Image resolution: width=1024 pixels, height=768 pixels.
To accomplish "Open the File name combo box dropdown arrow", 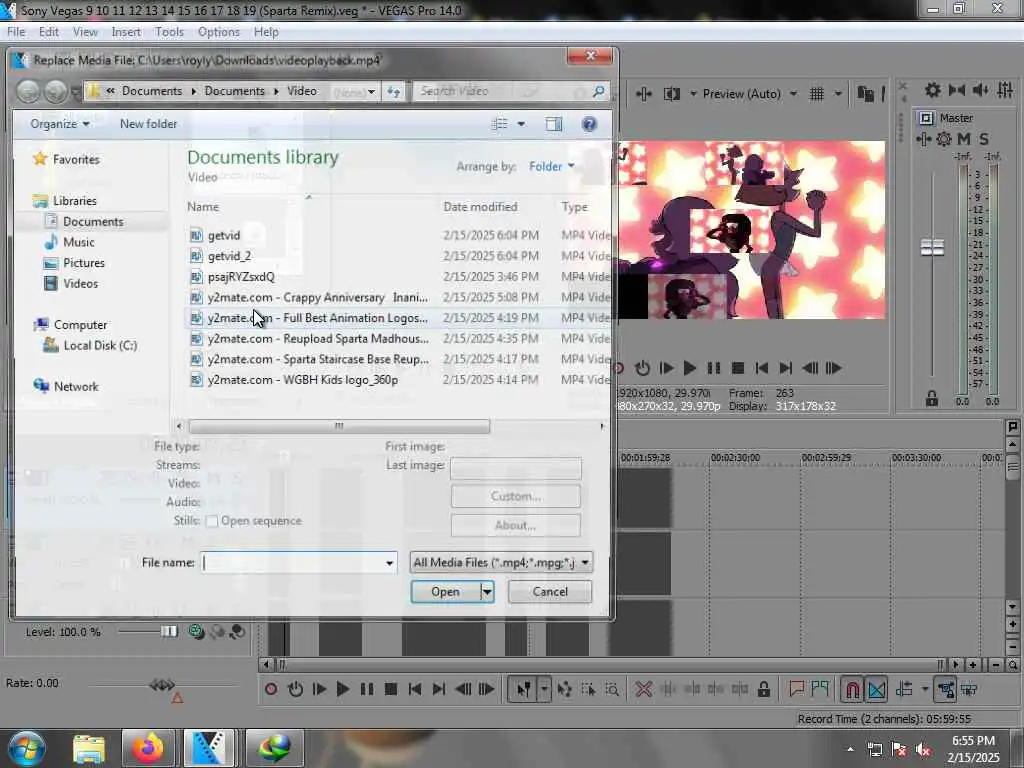I will [389, 563].
